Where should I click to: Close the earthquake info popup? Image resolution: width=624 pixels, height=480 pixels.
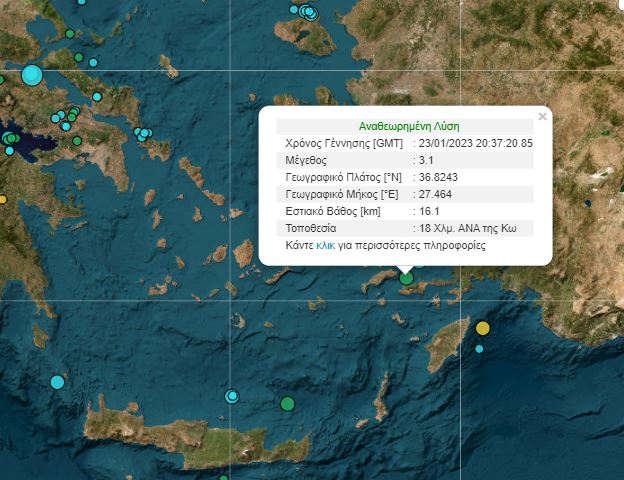point(543,117)
